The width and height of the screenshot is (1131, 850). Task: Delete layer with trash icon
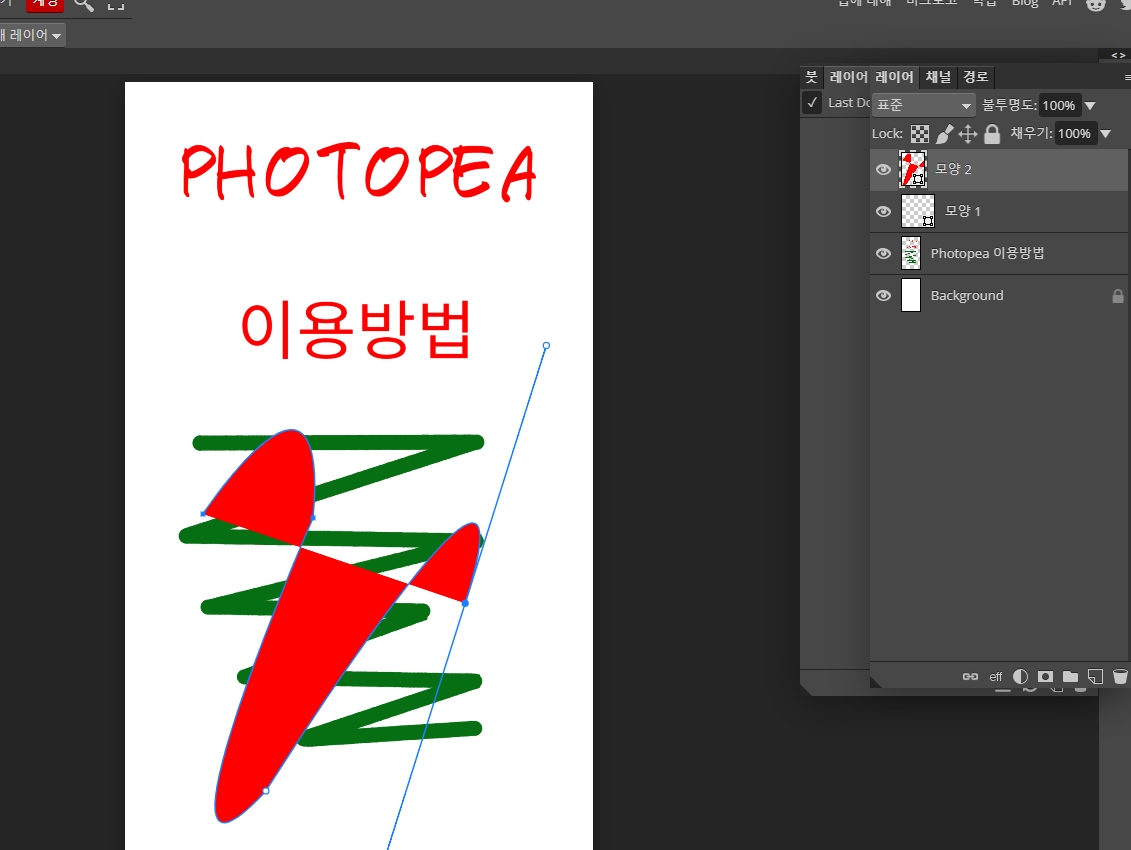click(x=1119, y=676)
